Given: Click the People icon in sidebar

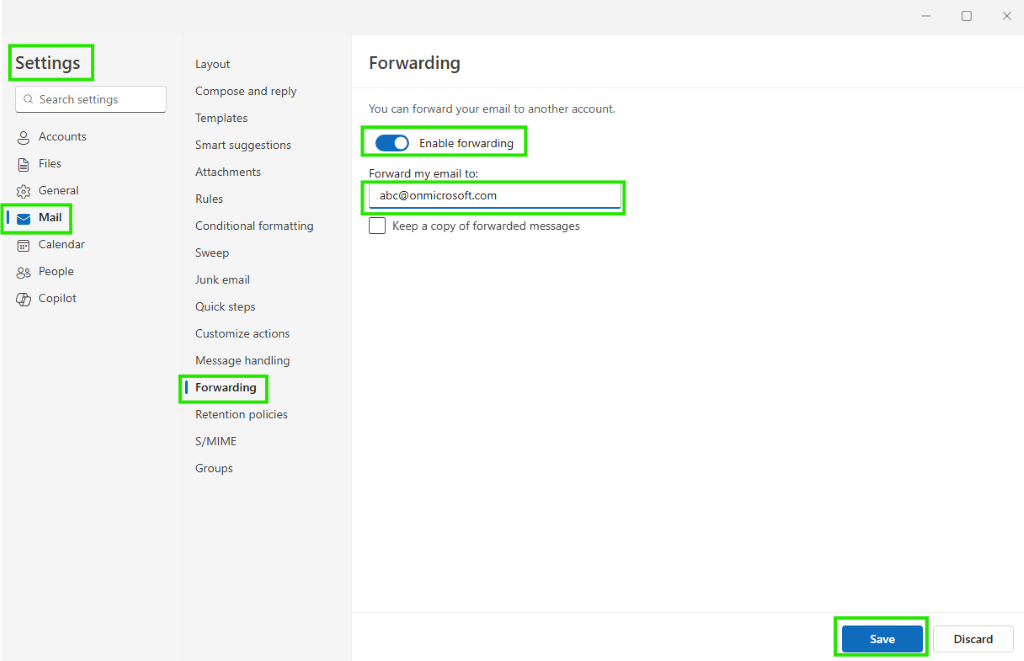Looking at the screenshot, I should click(24, 272).
